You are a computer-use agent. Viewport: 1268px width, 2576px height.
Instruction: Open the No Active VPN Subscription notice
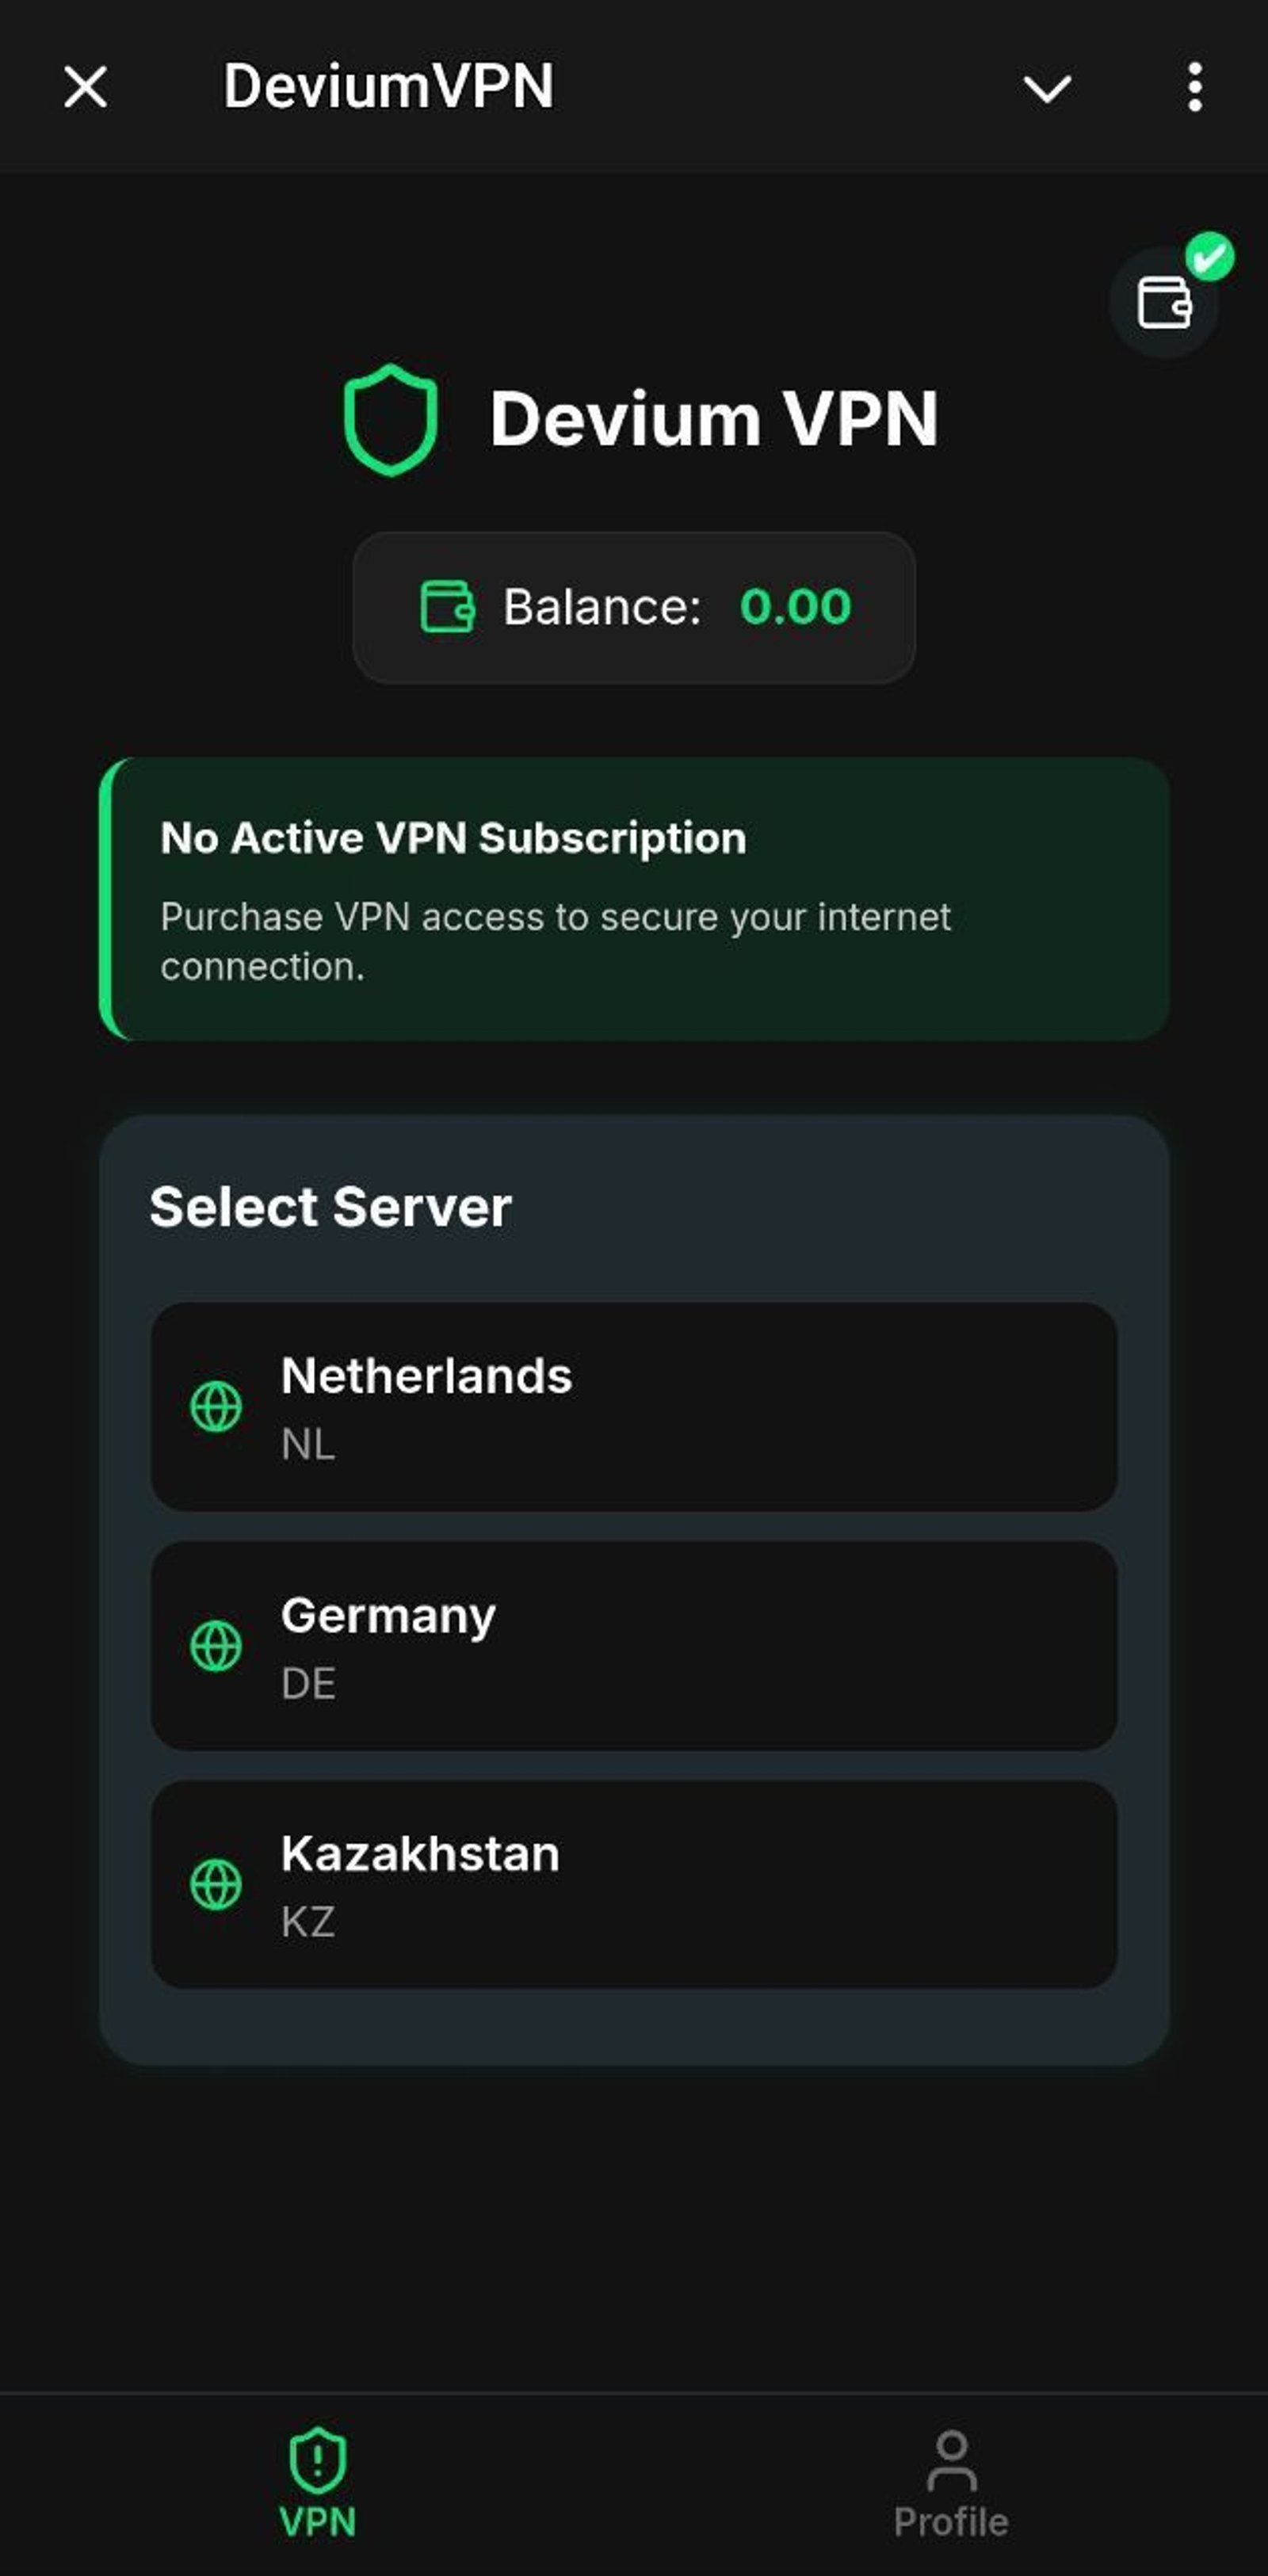(x=633, y=895)
